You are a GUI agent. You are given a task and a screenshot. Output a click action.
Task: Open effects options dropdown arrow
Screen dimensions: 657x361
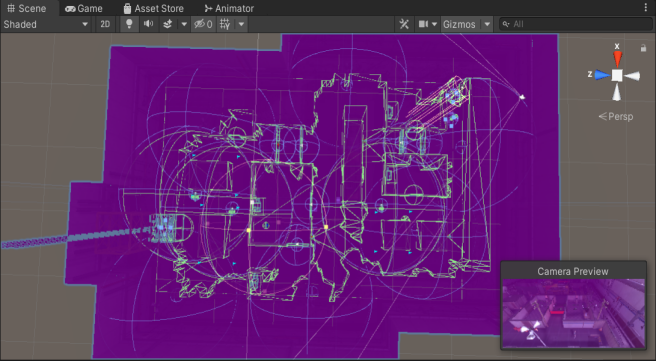(184, 24)
